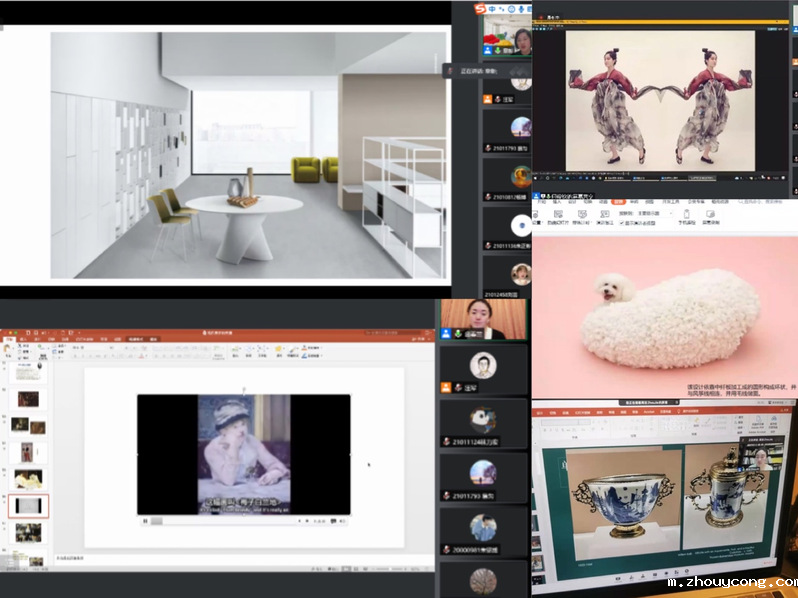This screenshot has height=598, width=798.
Task: Select the highlighted video slide thumbnail
Action: click(x=28, y=506)
